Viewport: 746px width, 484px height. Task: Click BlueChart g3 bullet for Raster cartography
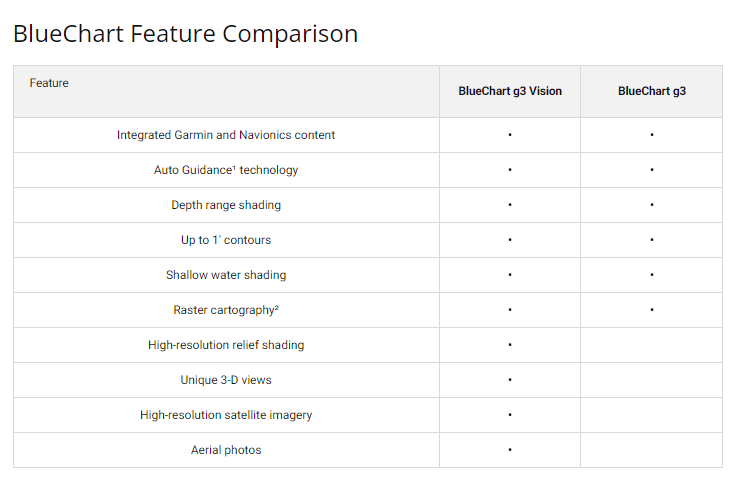click(x=652, y=310)
